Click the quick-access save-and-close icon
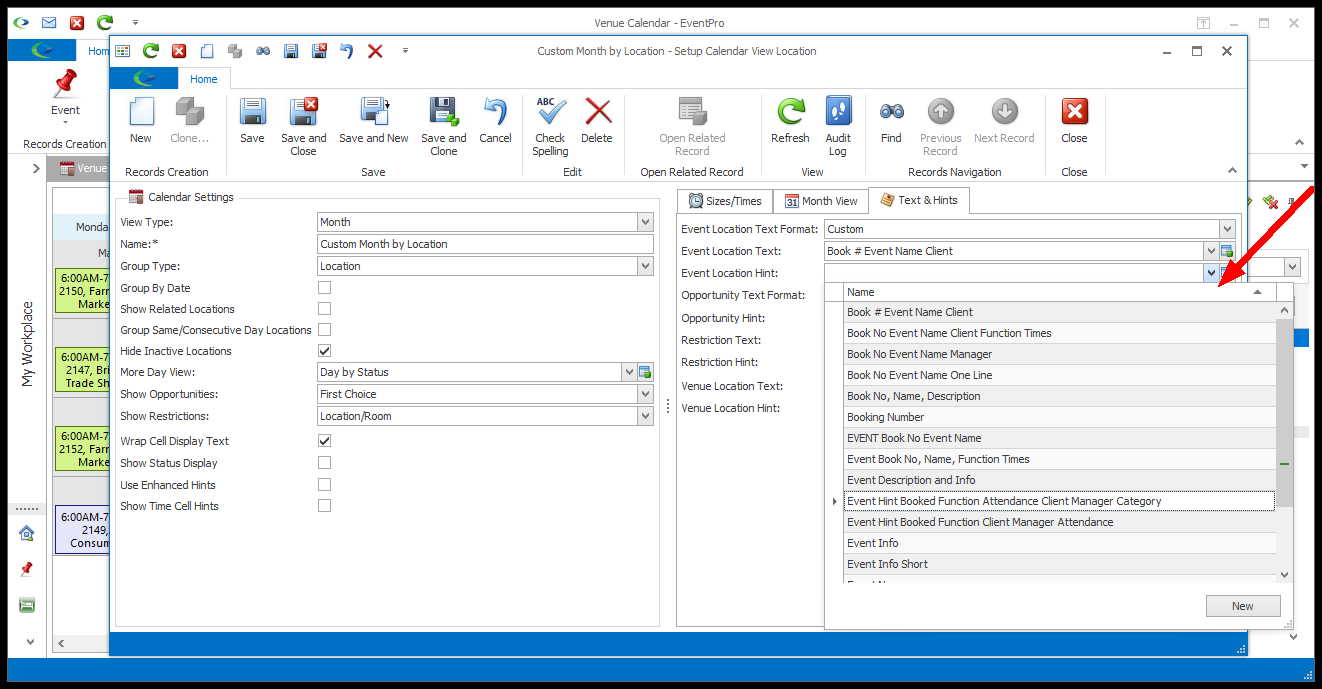The width and height of the screenshot is (1322, 689). tap(319, 51)
